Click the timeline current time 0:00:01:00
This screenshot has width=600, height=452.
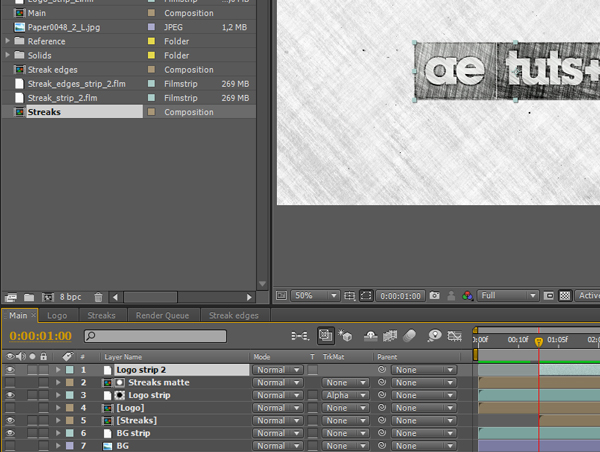pyautogui.click(x=41, y=336)
